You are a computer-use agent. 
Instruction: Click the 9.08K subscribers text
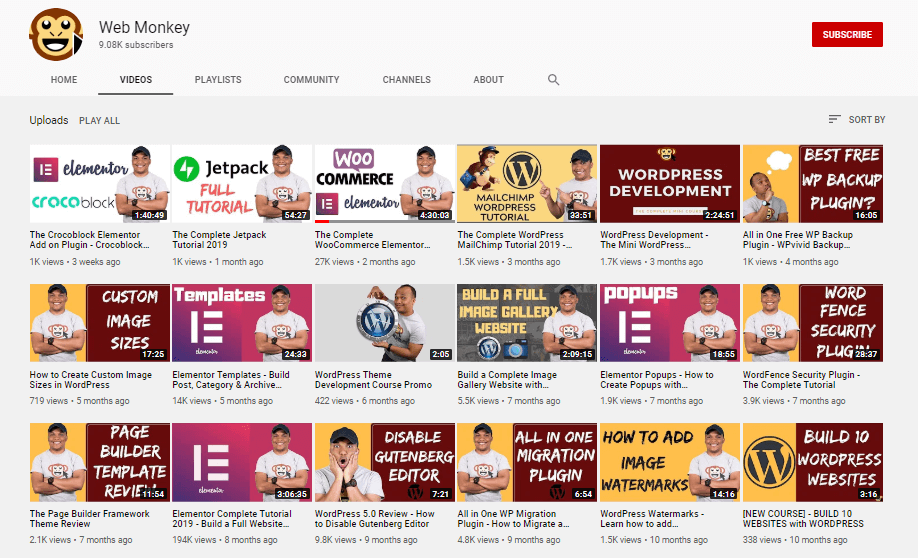point(136,45)
